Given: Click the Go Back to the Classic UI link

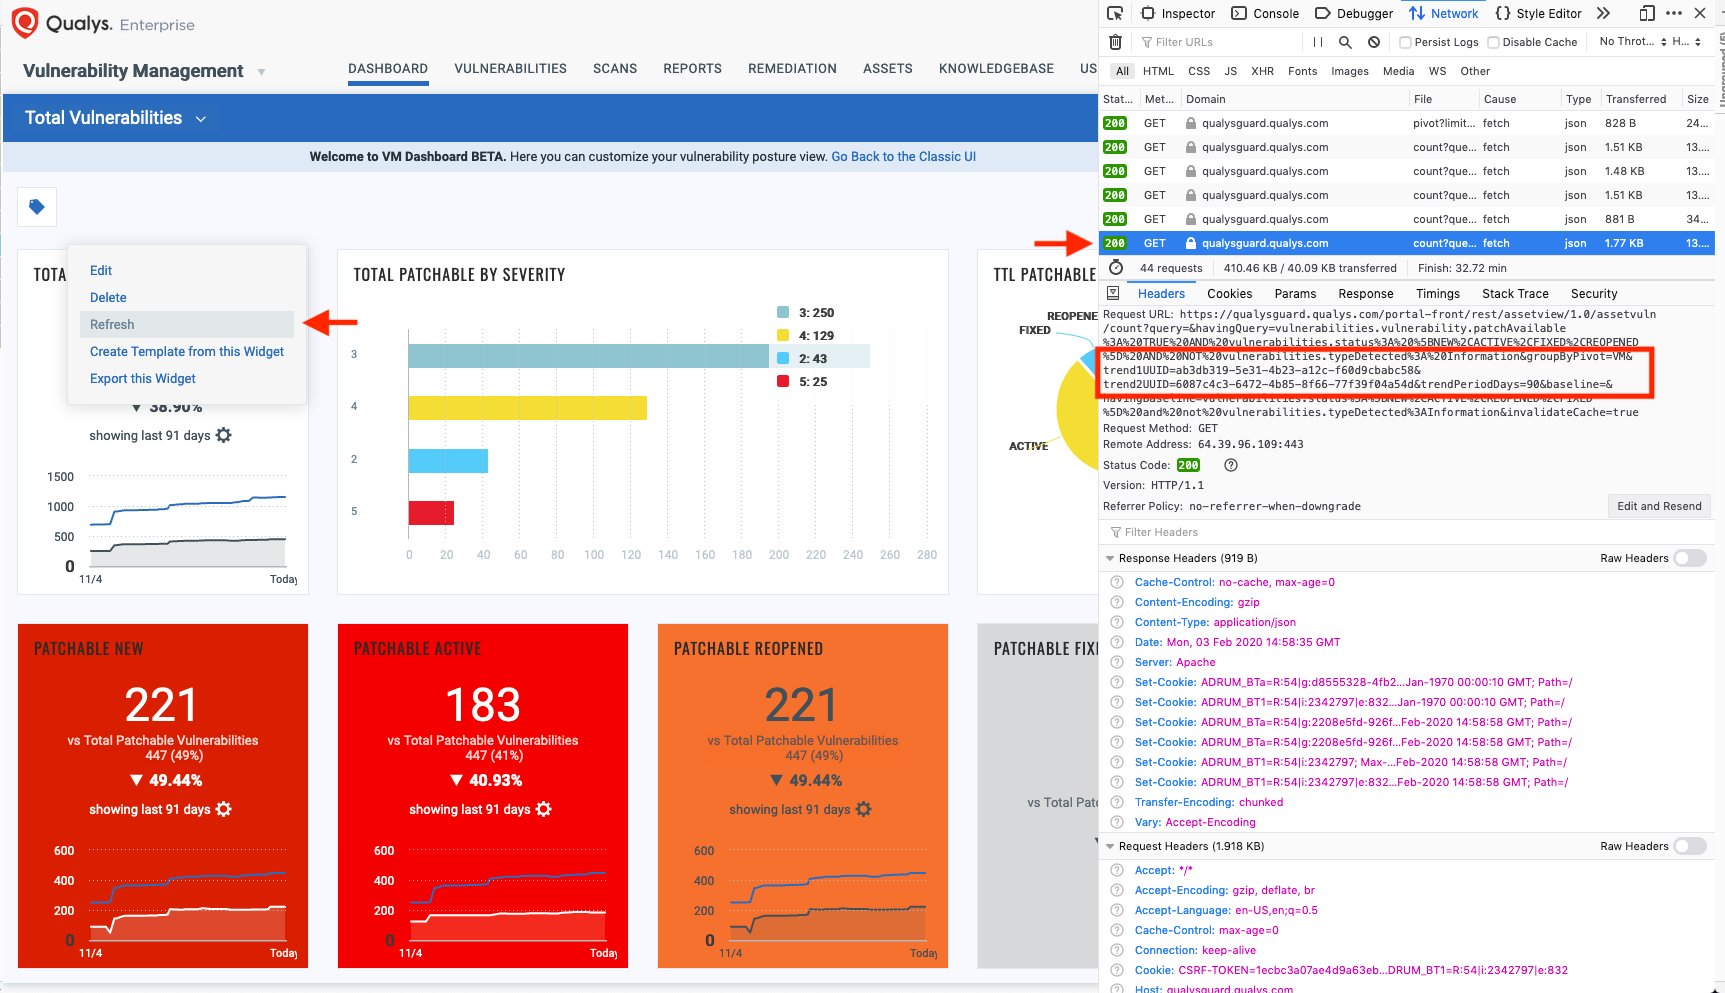Looking at the screenshot, I should [903, 156].
